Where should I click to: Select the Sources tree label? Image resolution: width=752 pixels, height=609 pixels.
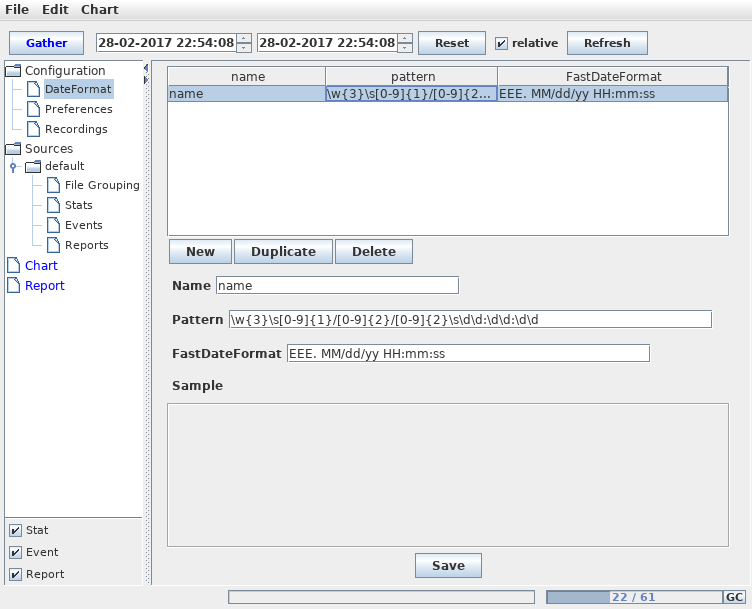(49, 149)
